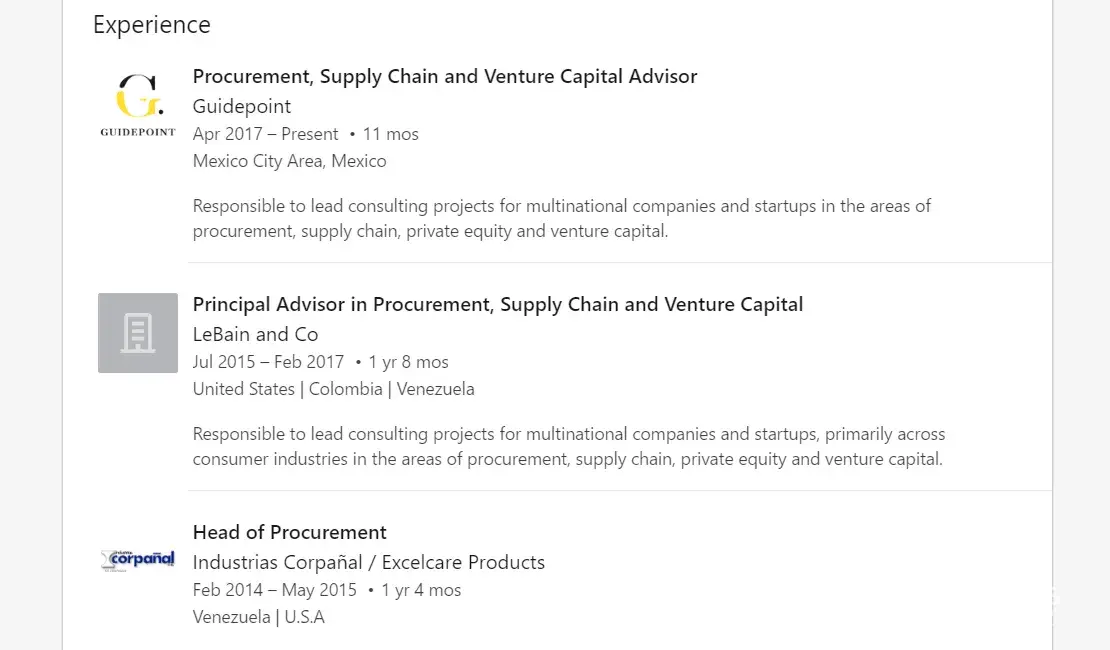Viewport: 1110px width, 650px height.
Task: Click the Guidepoint company logo
Action: [138, 105]
